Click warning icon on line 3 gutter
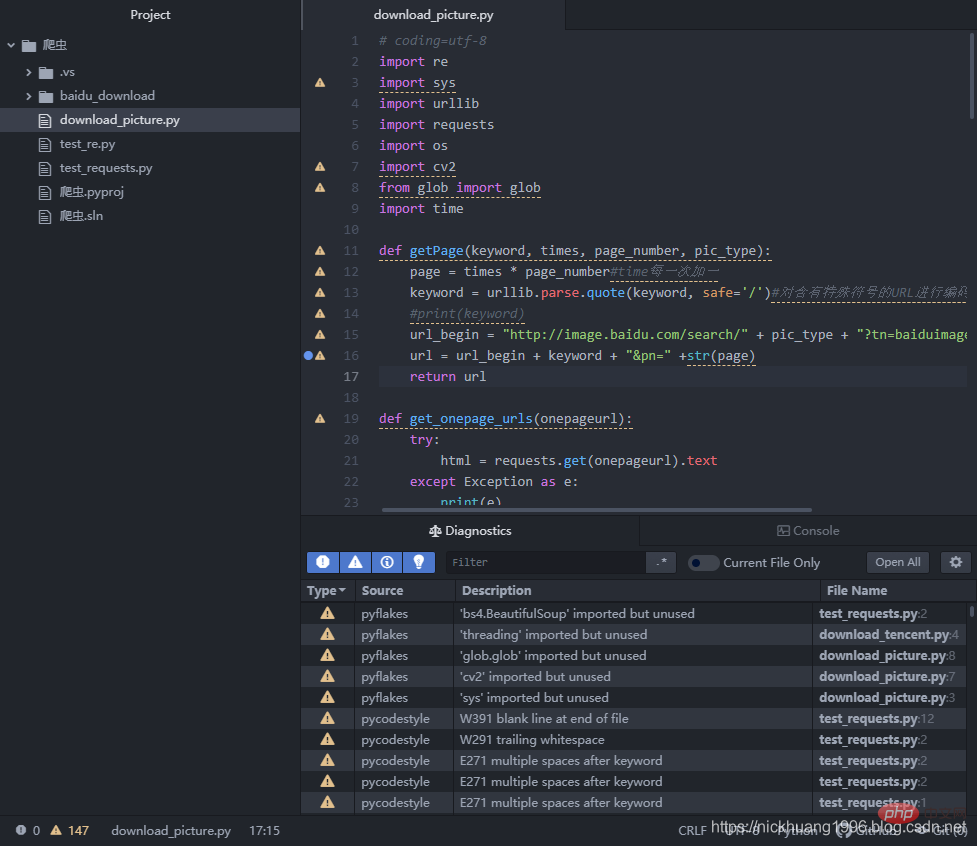The height and width of the screenshot is (846, 977). [x=320, y=82]
